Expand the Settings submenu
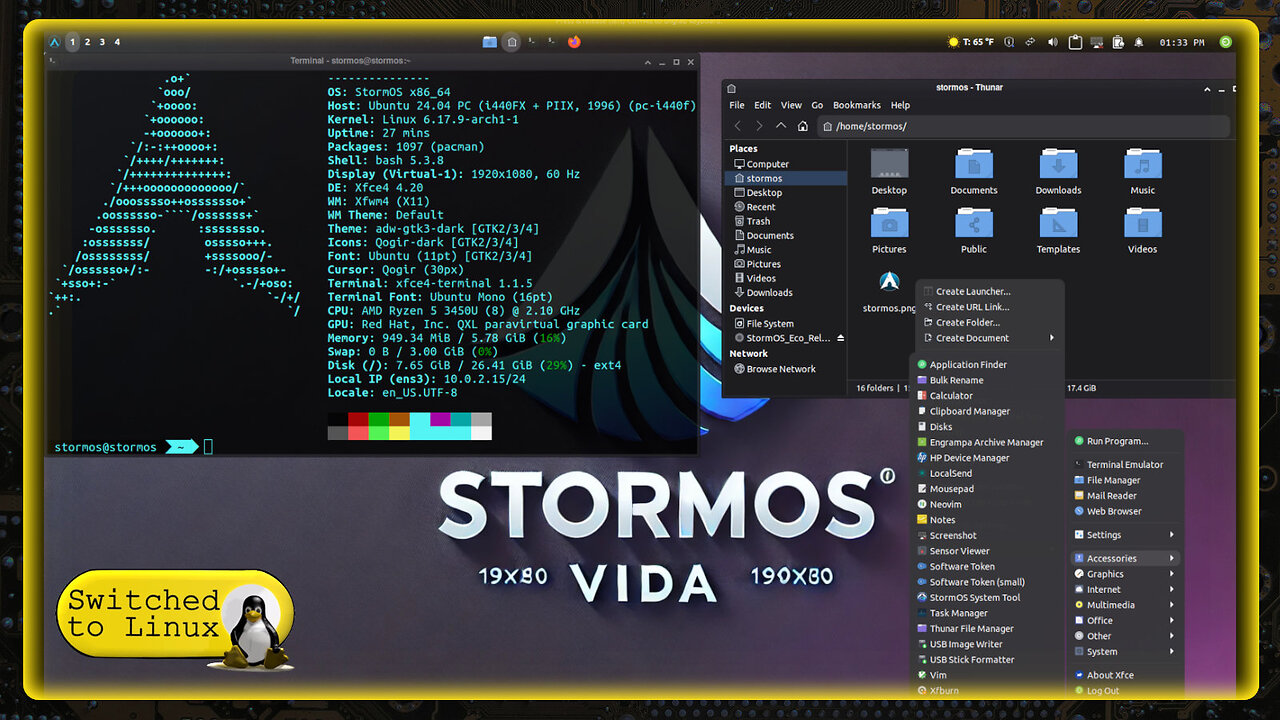The height and width of the screenshot is (720, 1280). pyautogui.click(x=1125, y=535)
